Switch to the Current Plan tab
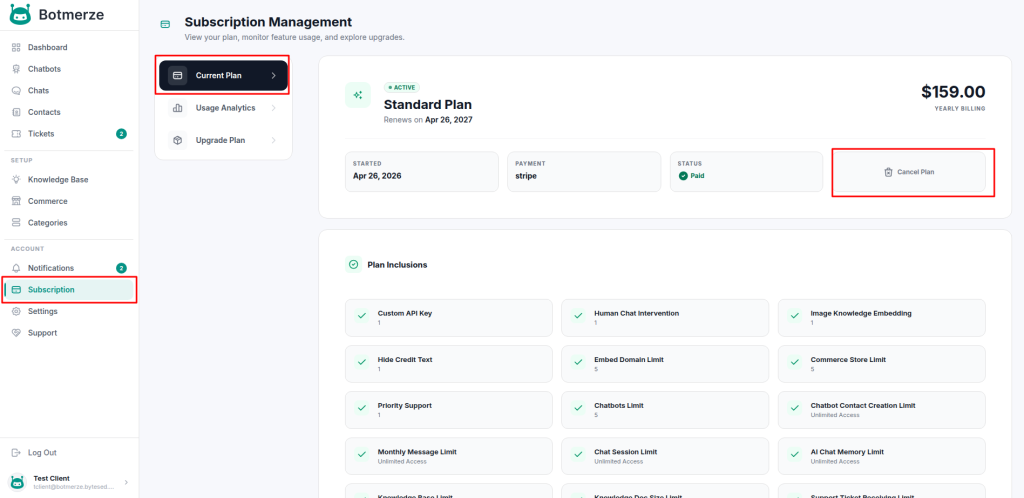Viewport: 1024px width, 498px height. coord(223,76)
